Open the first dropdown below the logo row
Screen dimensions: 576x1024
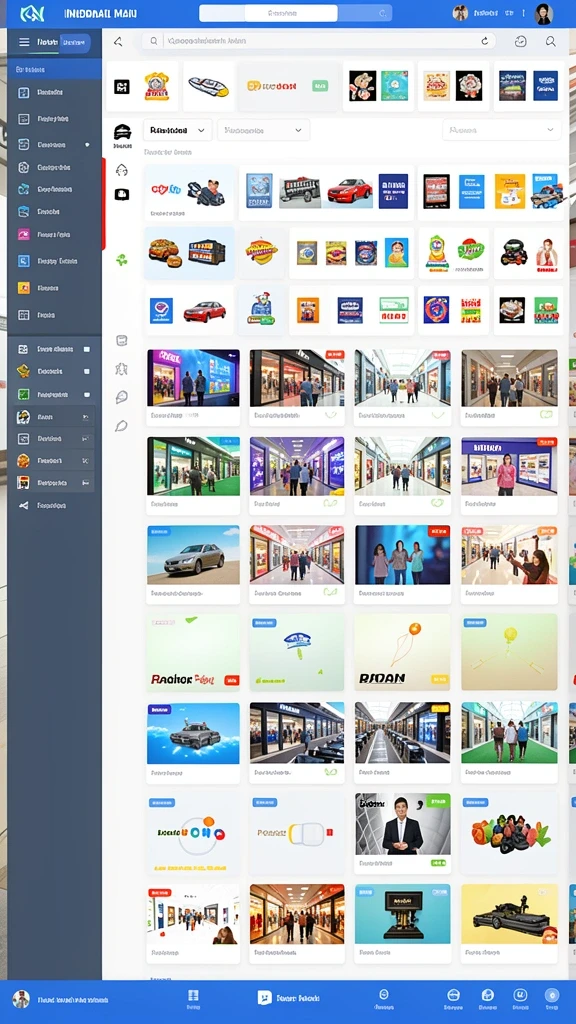[x=178, y=131]
